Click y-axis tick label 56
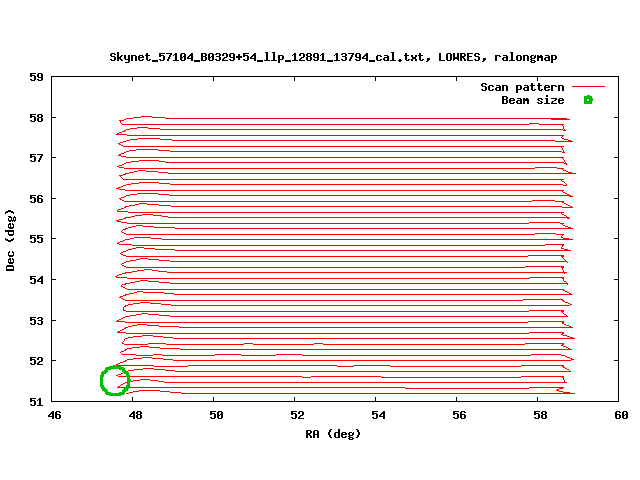Image resolution: width=640 pixels, height=480 pixels. pos(36,199)
